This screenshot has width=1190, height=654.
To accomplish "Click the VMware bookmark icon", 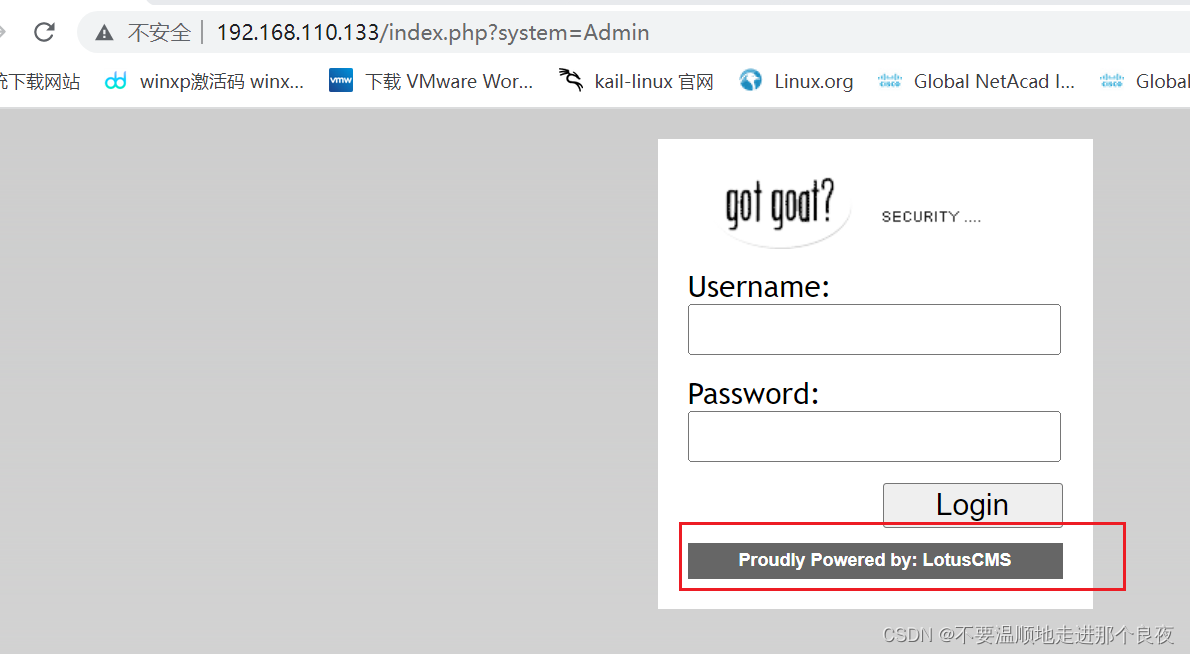I will coord(341,80).
